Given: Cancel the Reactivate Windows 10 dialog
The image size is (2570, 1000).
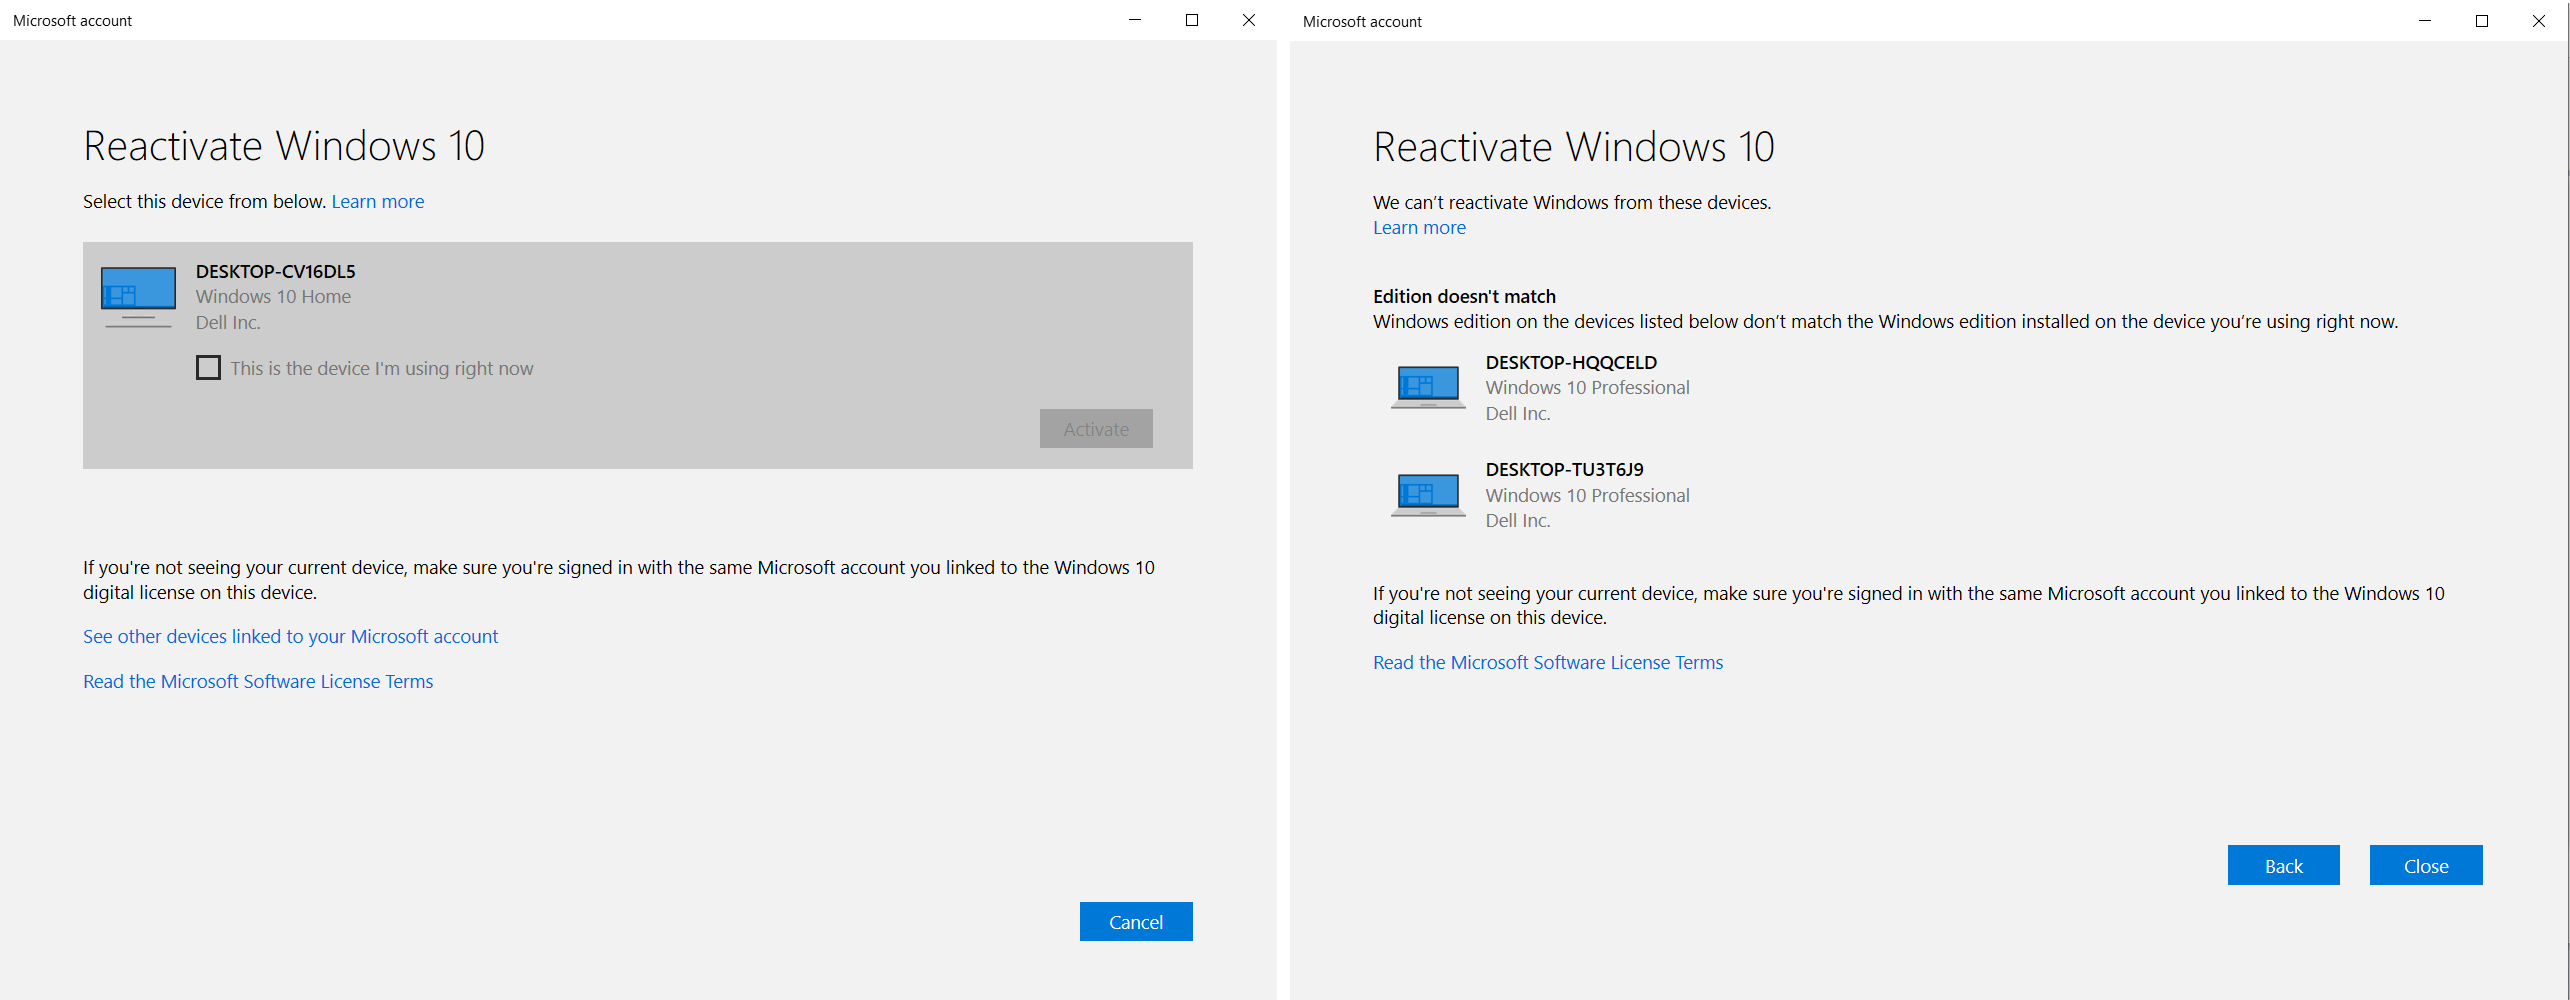Looking at the screenshot, I should click(1136, 922).
